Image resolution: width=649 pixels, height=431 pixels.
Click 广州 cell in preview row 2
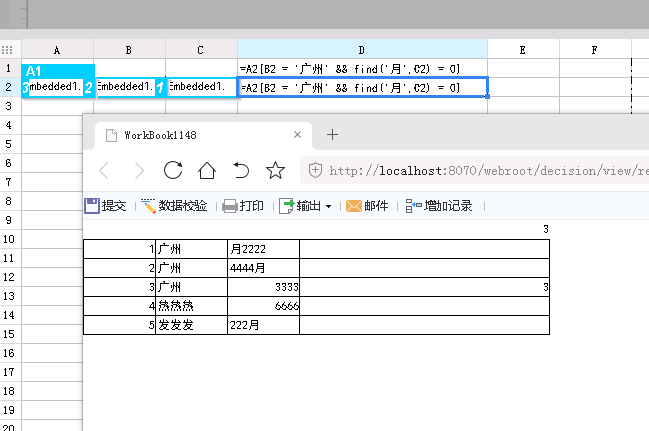tap(191, 268)
